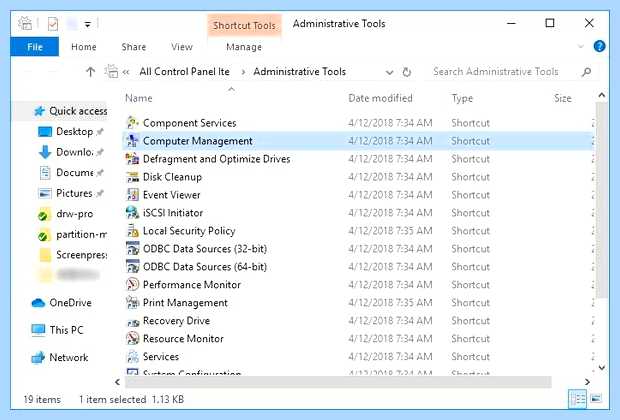Expand the ribbon with the chevron
This screenshot has width=620, height=420.
581,46
